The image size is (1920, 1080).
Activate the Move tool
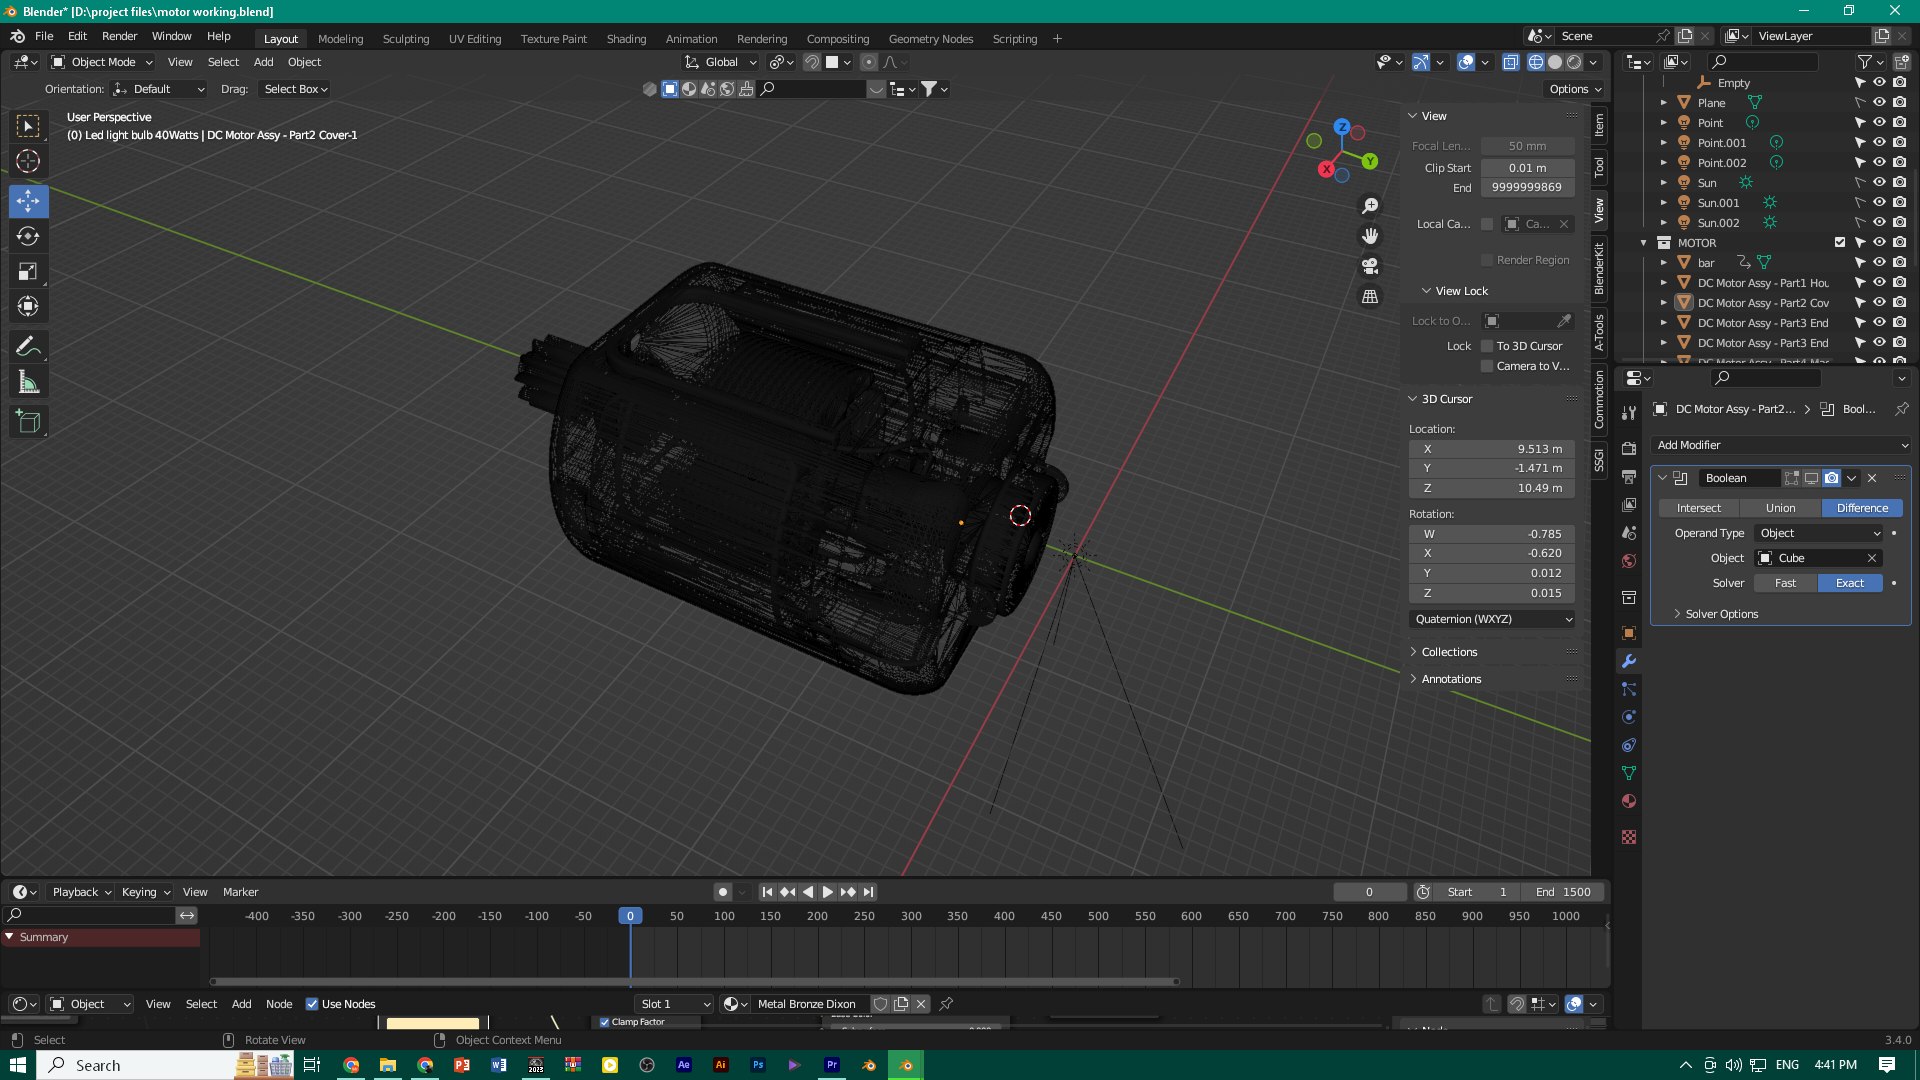point(28,201)
